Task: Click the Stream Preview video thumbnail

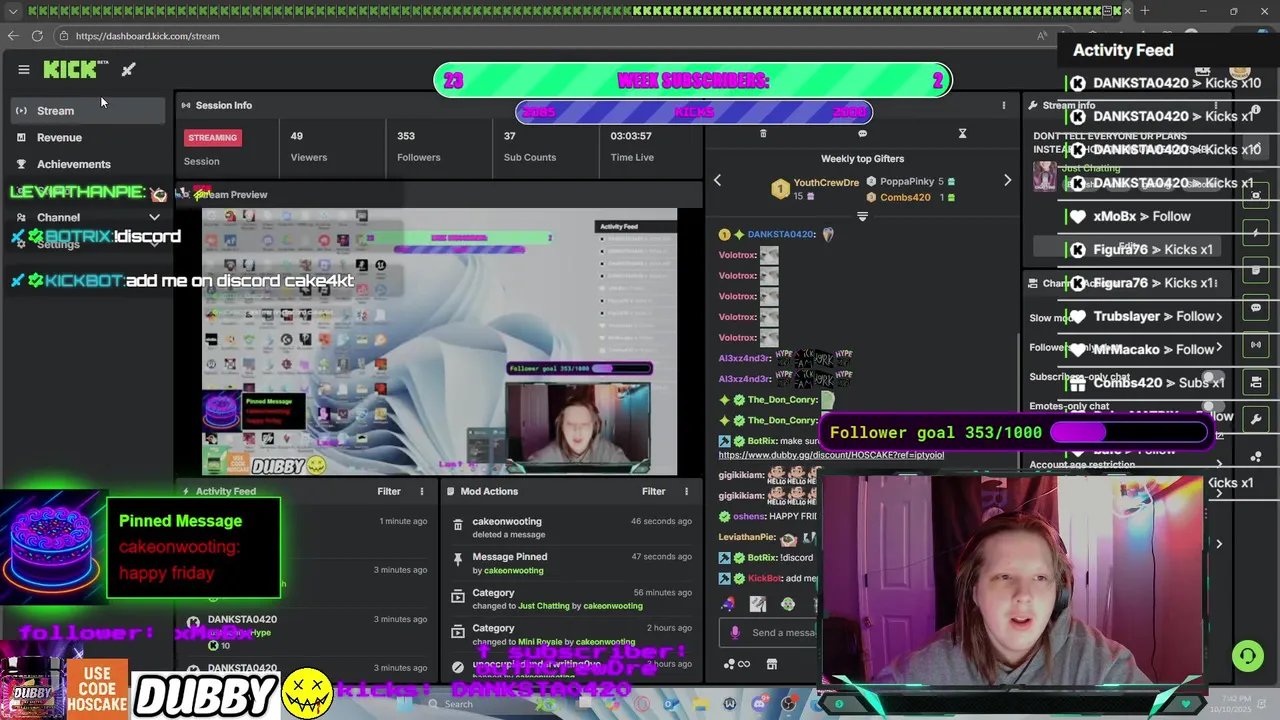Action: coord(439,341)
